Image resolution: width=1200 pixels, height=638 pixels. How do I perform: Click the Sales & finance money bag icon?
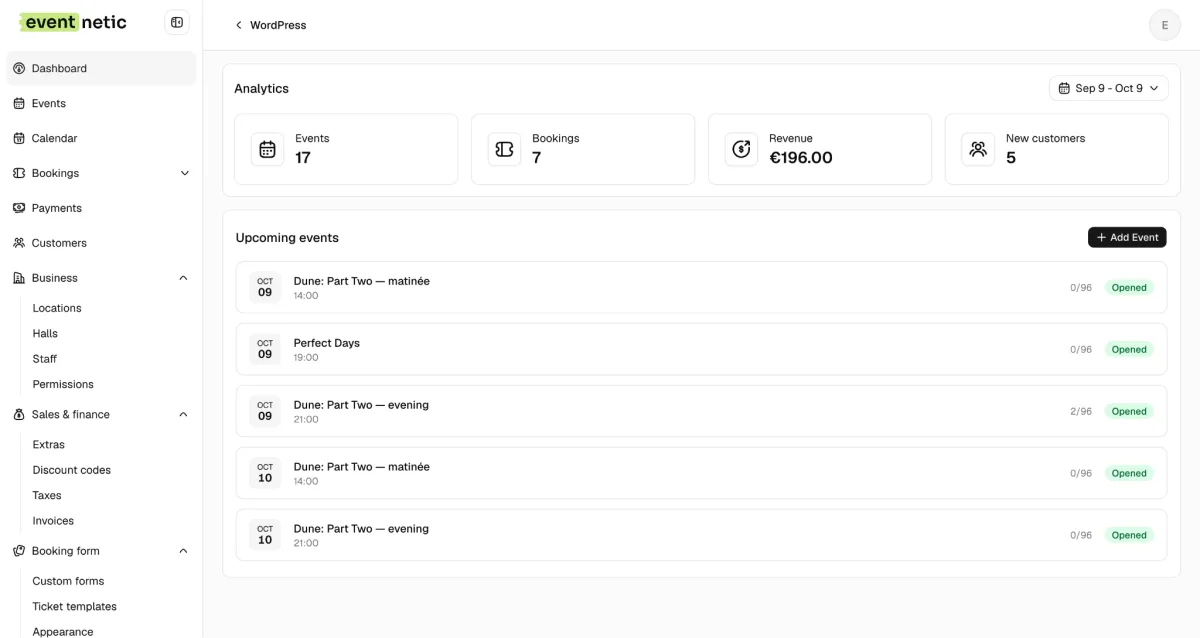[19, 414]
